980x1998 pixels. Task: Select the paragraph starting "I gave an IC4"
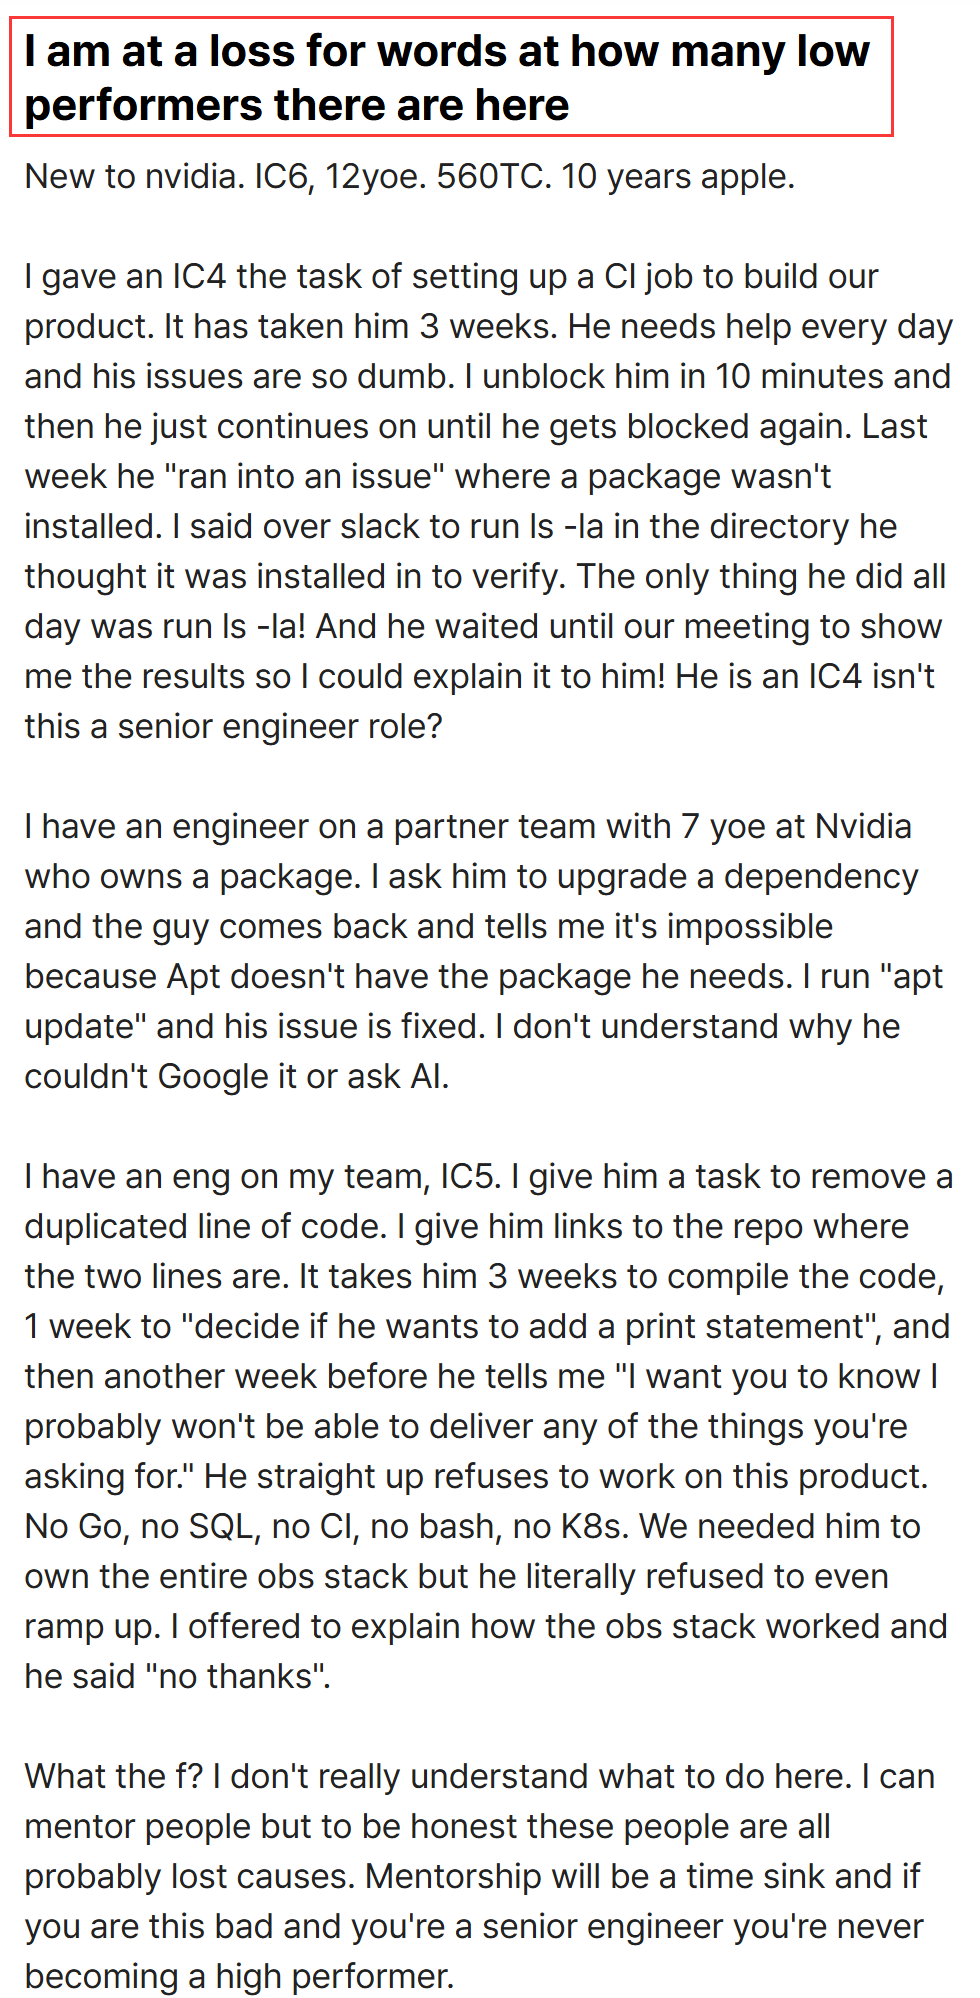click(x=489, y=502)
